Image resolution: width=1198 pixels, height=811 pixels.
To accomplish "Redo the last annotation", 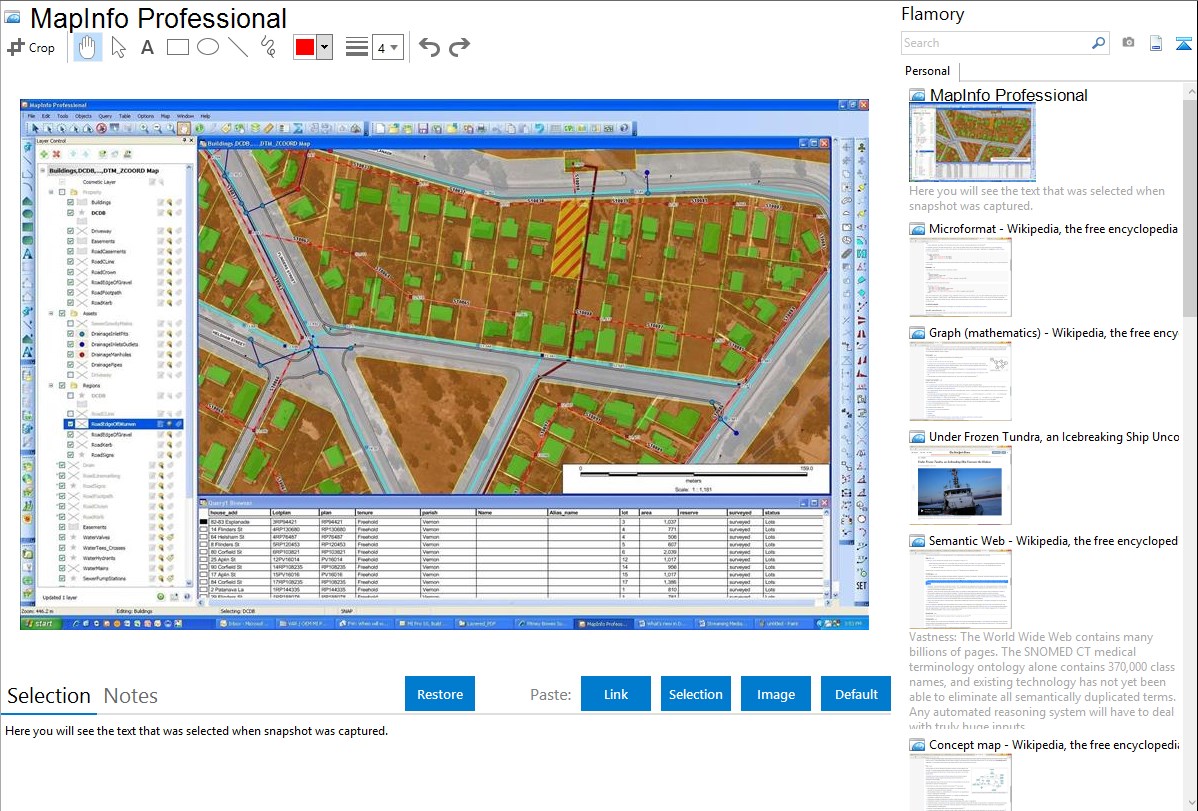I will coord(459,47).
